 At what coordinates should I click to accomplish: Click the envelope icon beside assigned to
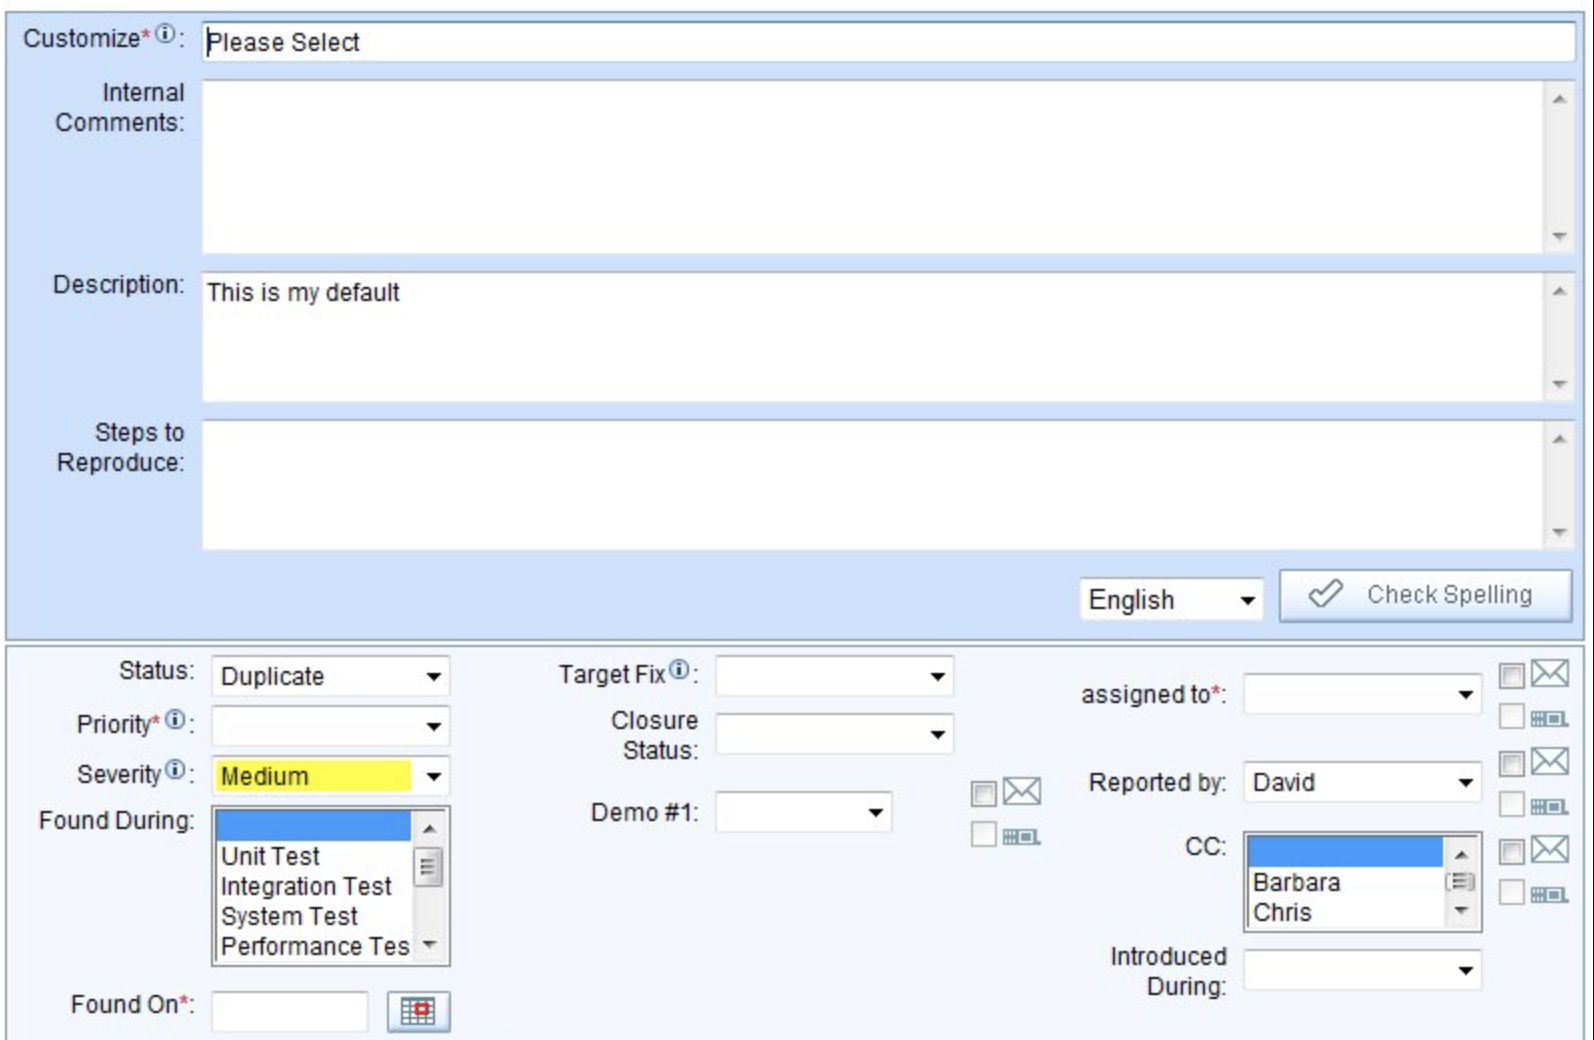point(1549,675)
